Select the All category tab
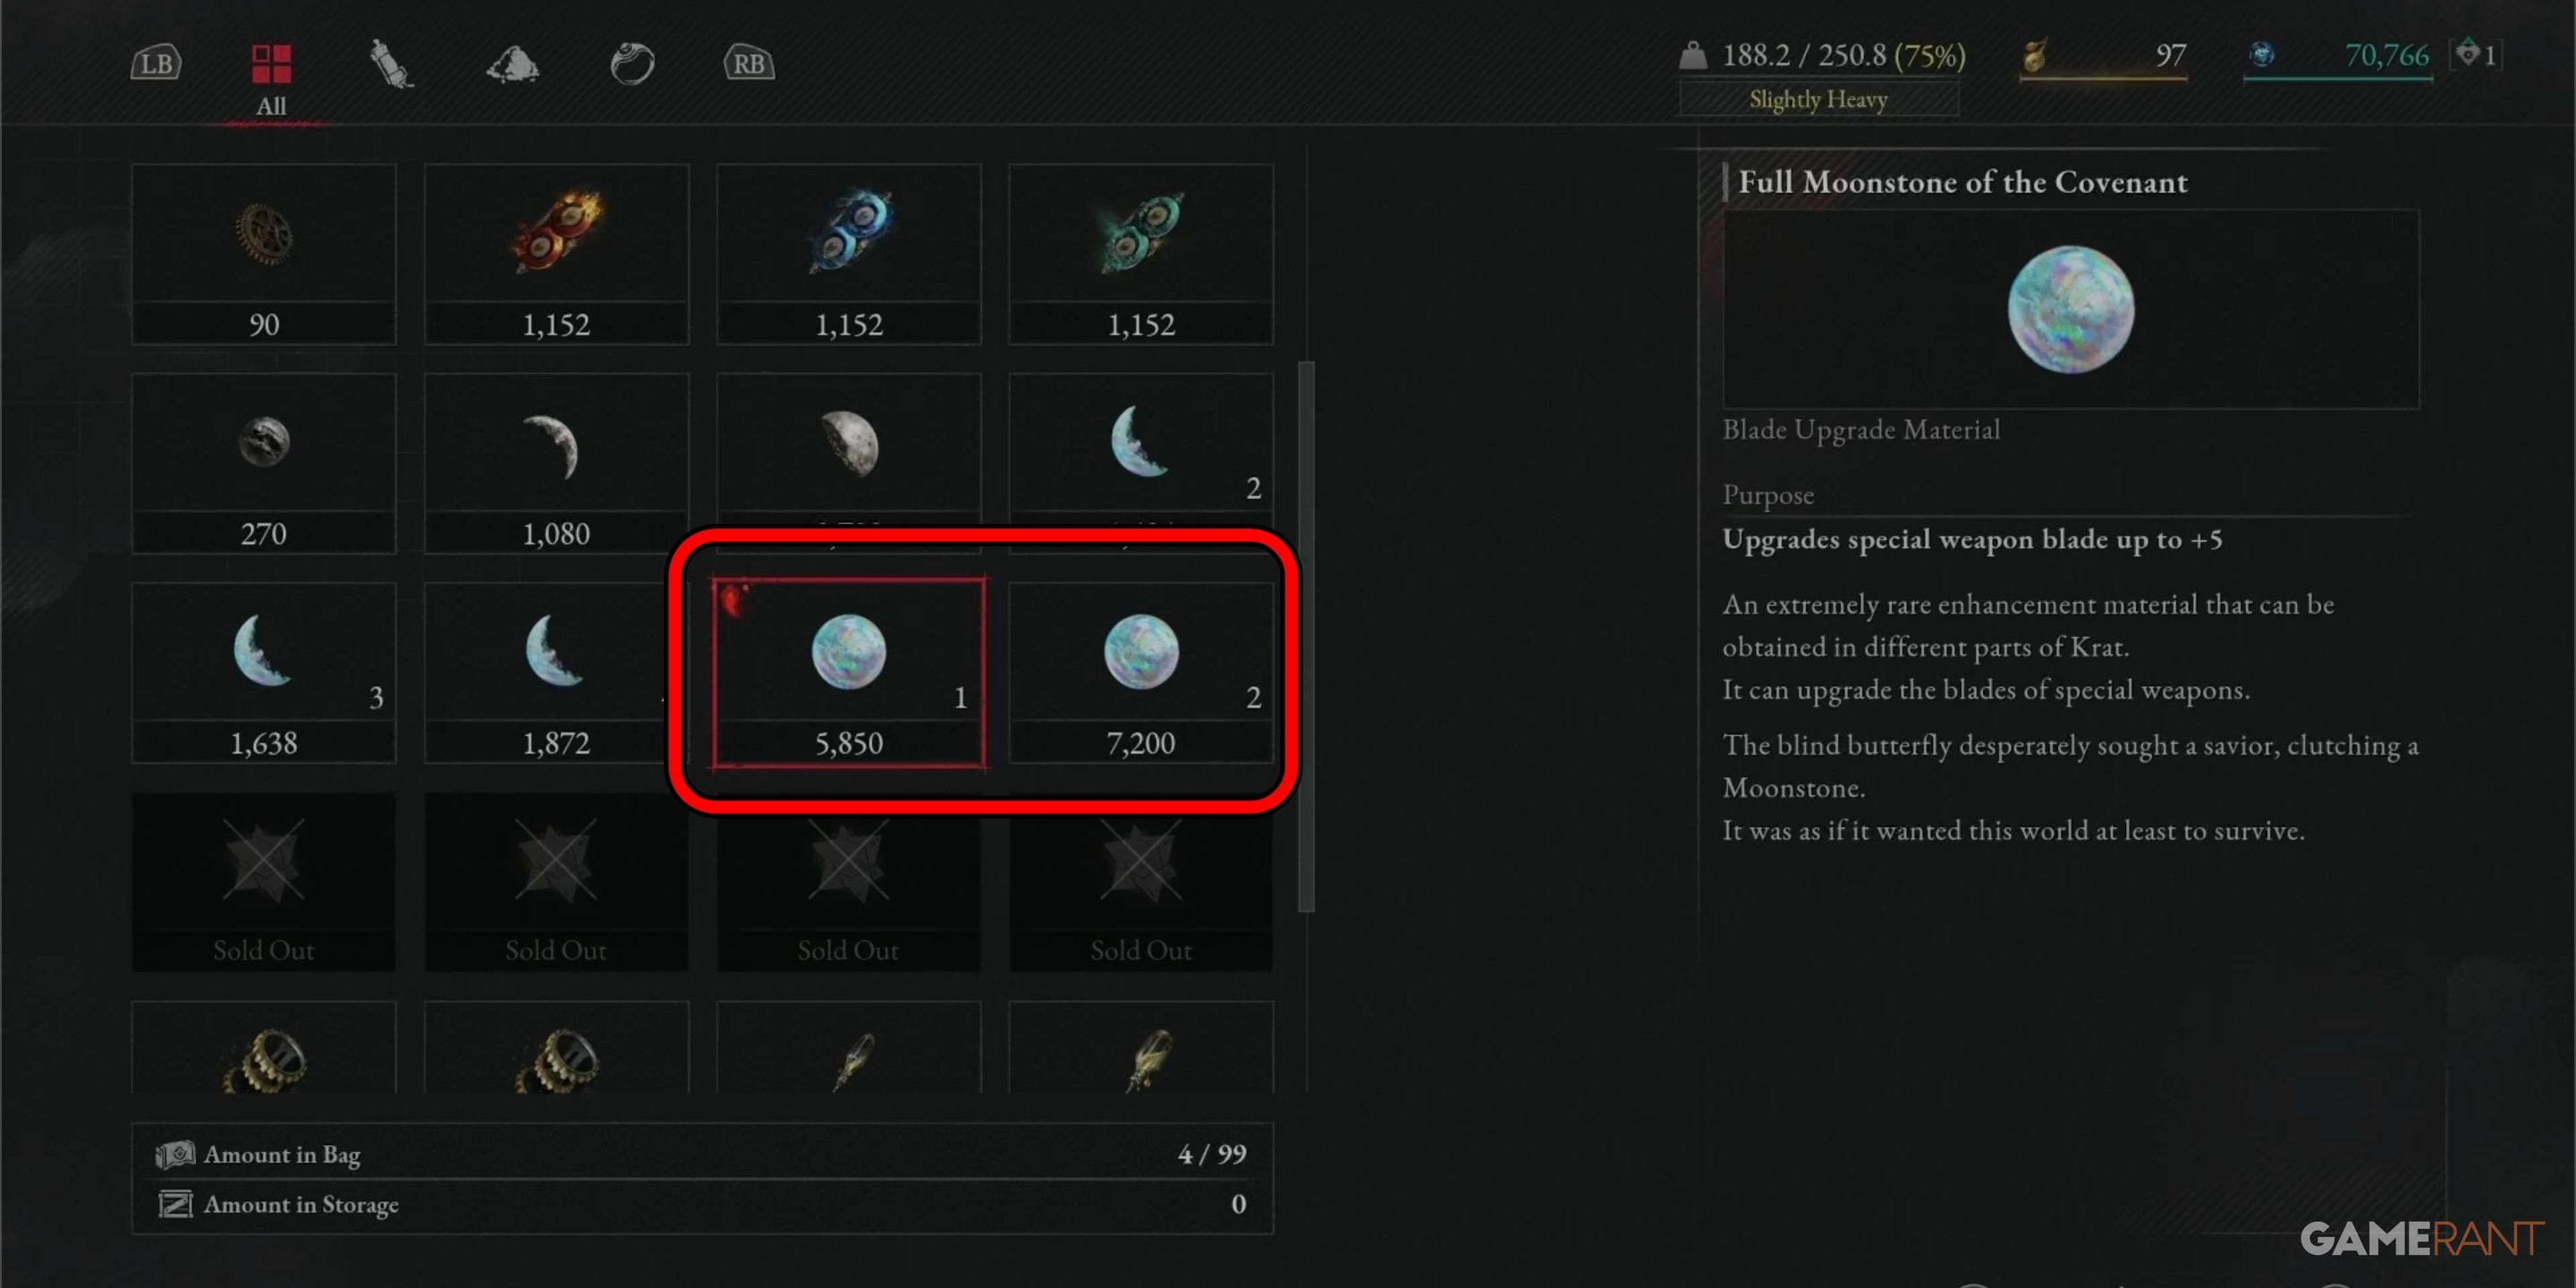The height and width of the screenshot is (1288, 2576). coord(271,80)
